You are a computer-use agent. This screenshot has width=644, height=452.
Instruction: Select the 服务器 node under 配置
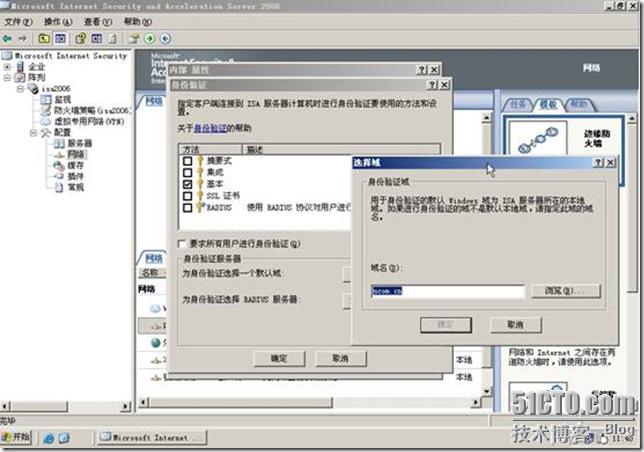[79, 143]
